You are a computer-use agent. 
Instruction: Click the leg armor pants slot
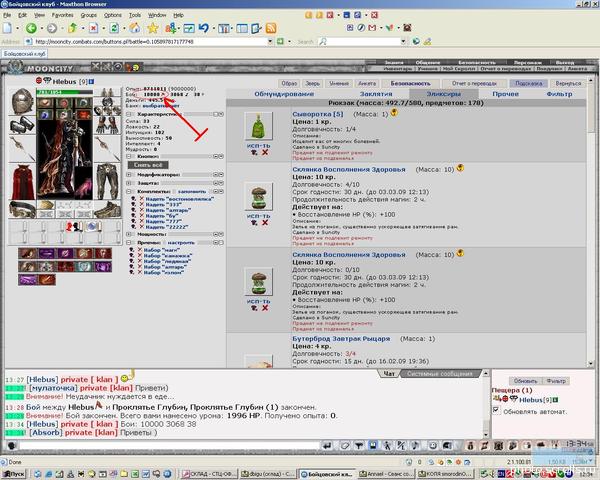pos(107,181)
